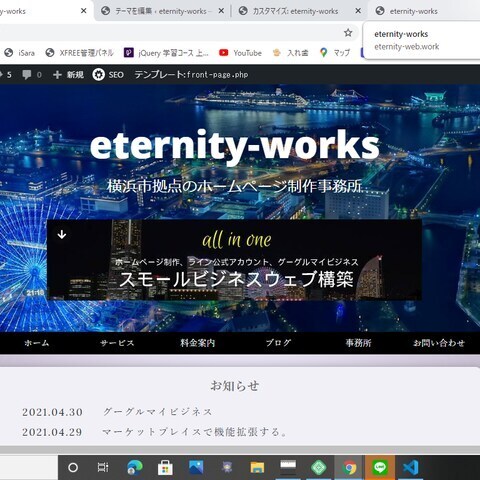This screenshot has width=480, height=480.
Task: Click the お知らせ section heading
Action: pos(235,386)
